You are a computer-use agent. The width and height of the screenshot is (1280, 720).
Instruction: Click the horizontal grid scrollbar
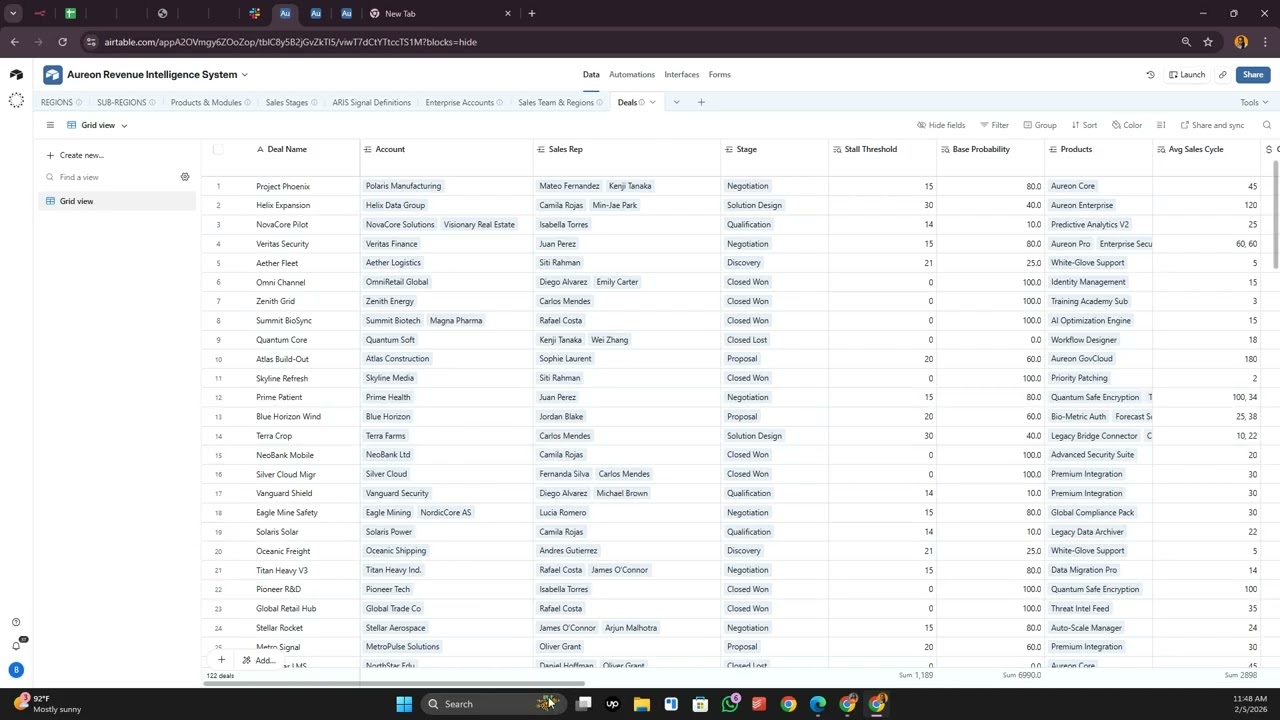click(x=395, y=684)
